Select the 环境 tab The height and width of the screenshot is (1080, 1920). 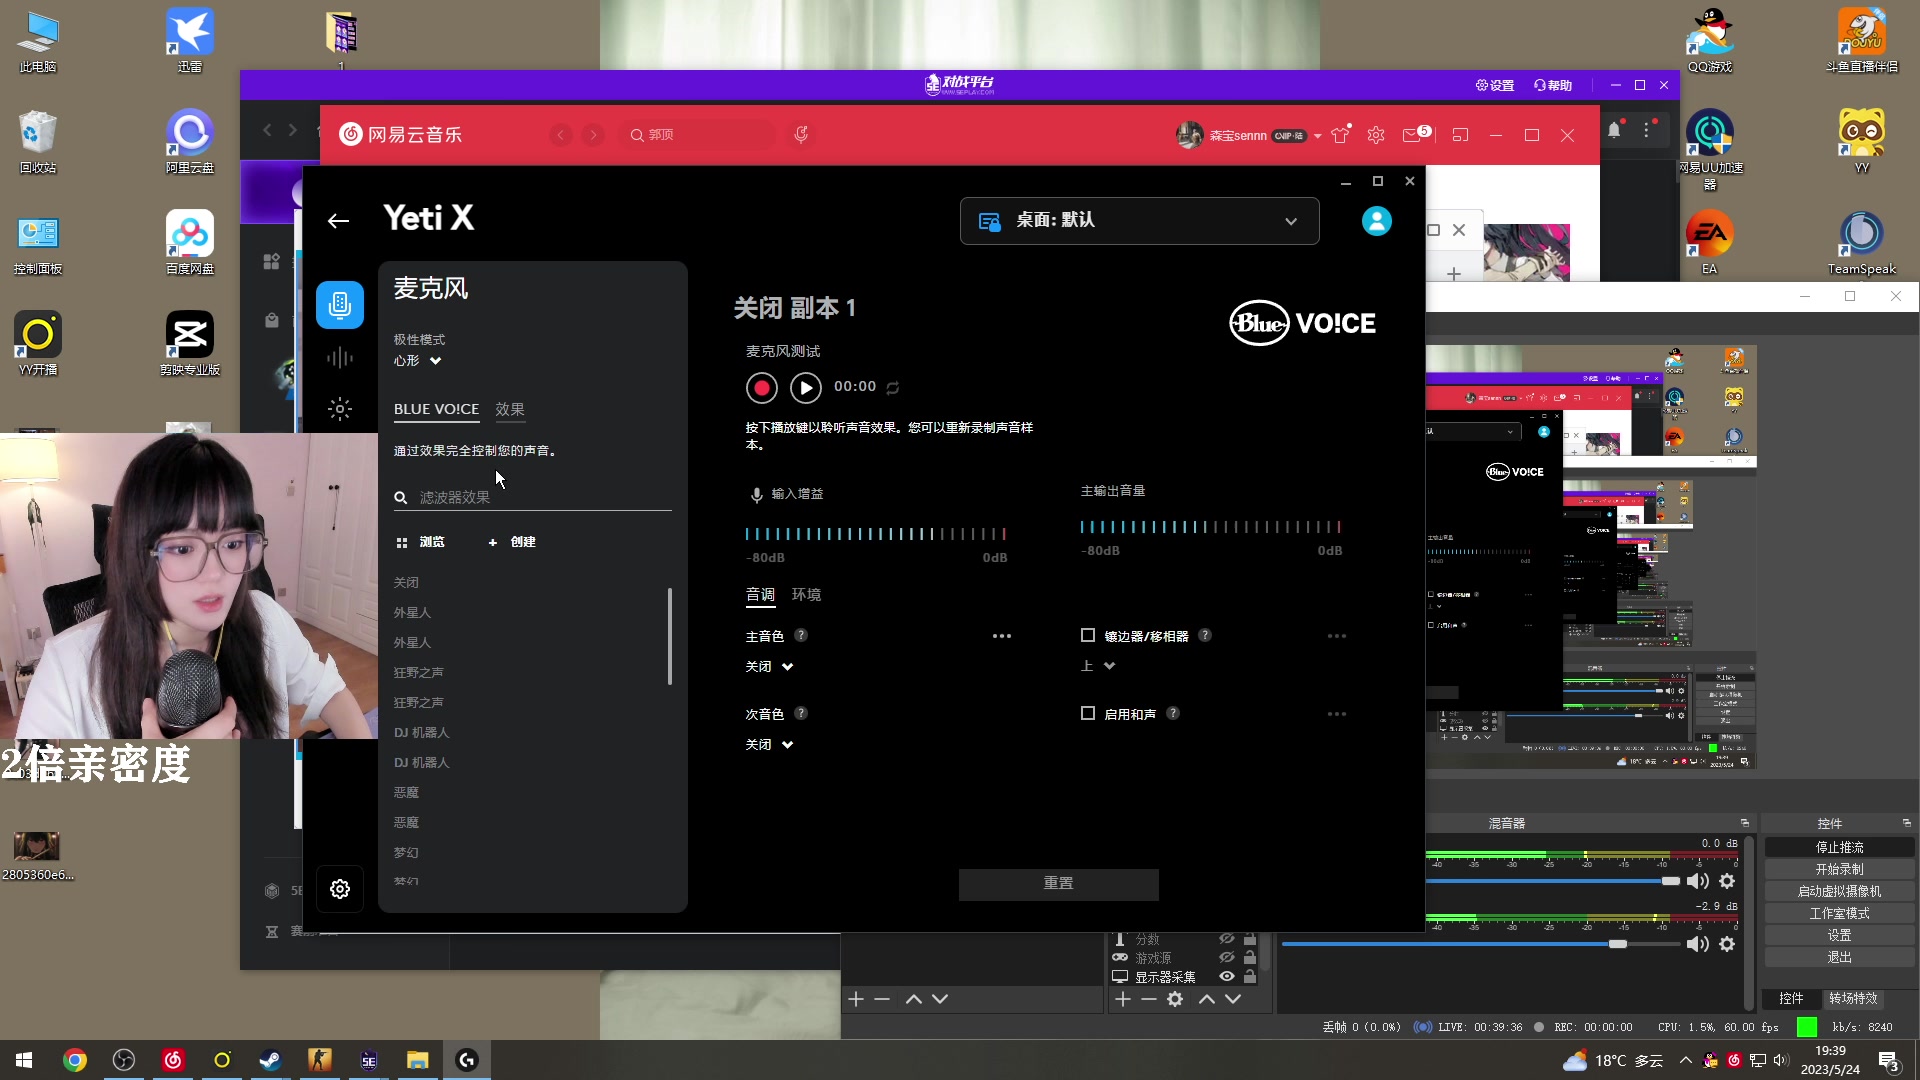[806, 594]
